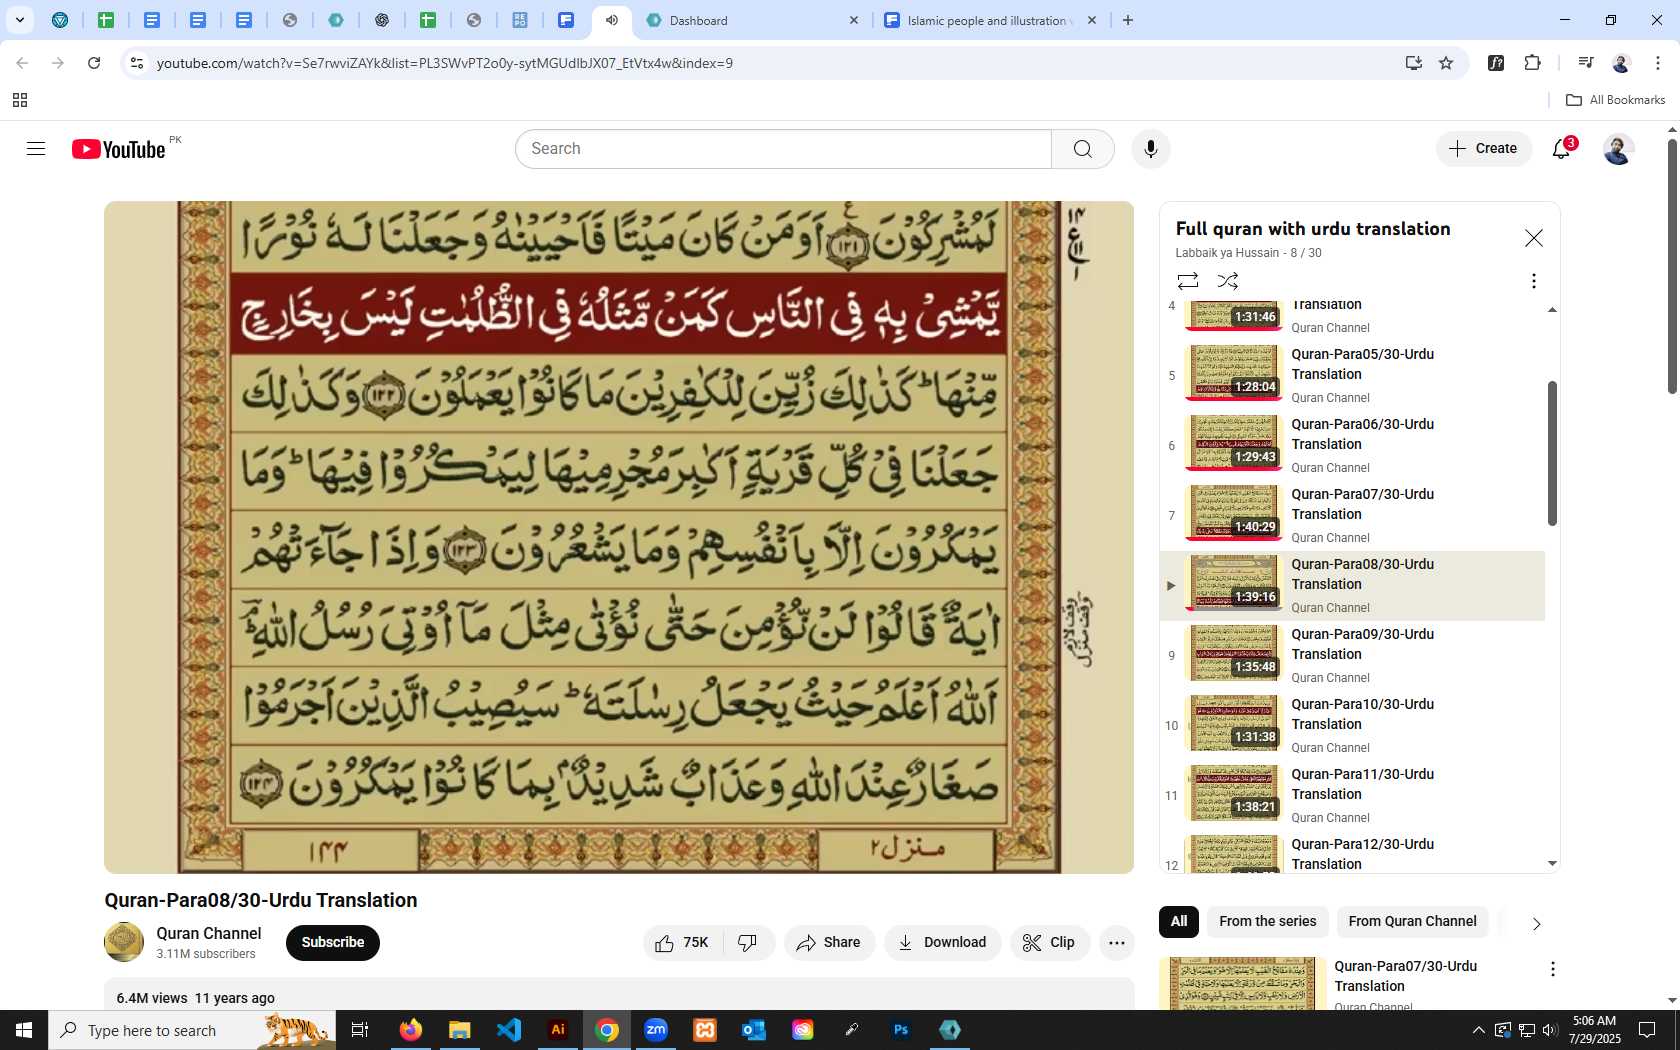Click the Clip button
Viewport: 1680px width, 1050px height.
pos(1049,943)
